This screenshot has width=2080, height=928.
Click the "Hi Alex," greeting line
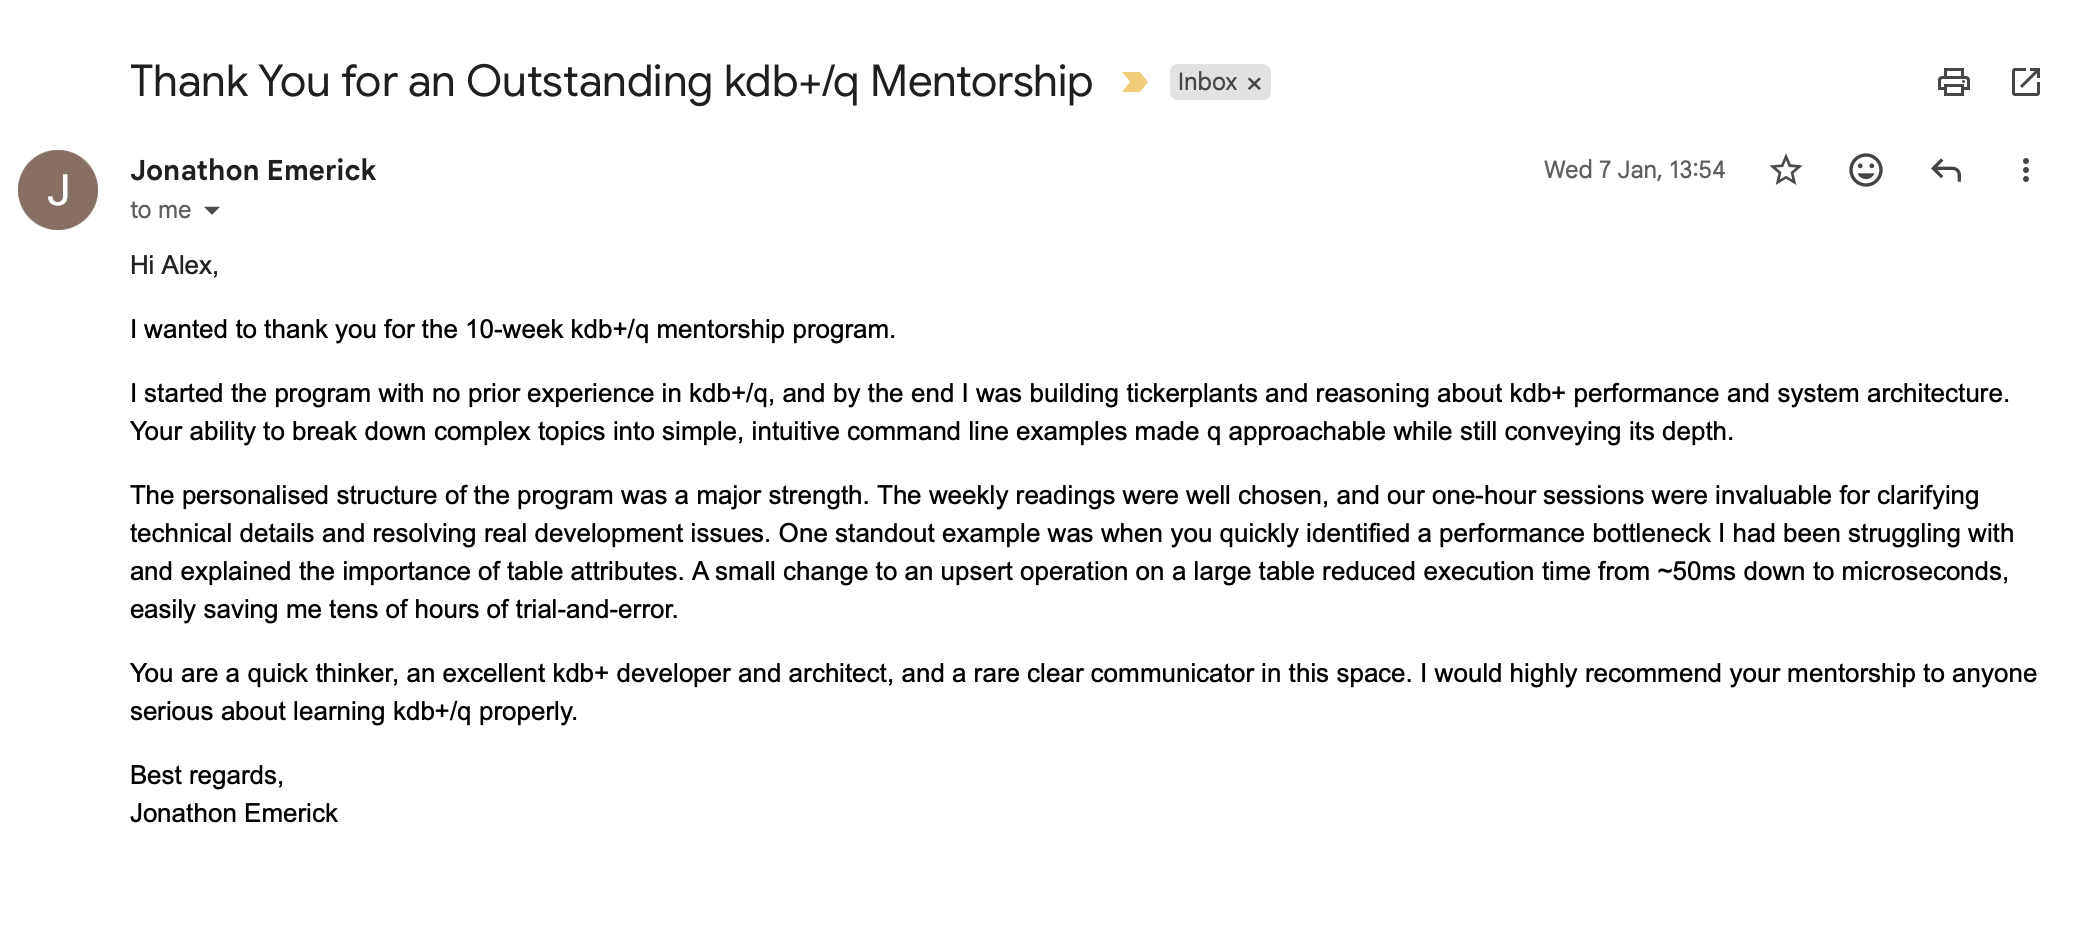click(x=174, y=265)
